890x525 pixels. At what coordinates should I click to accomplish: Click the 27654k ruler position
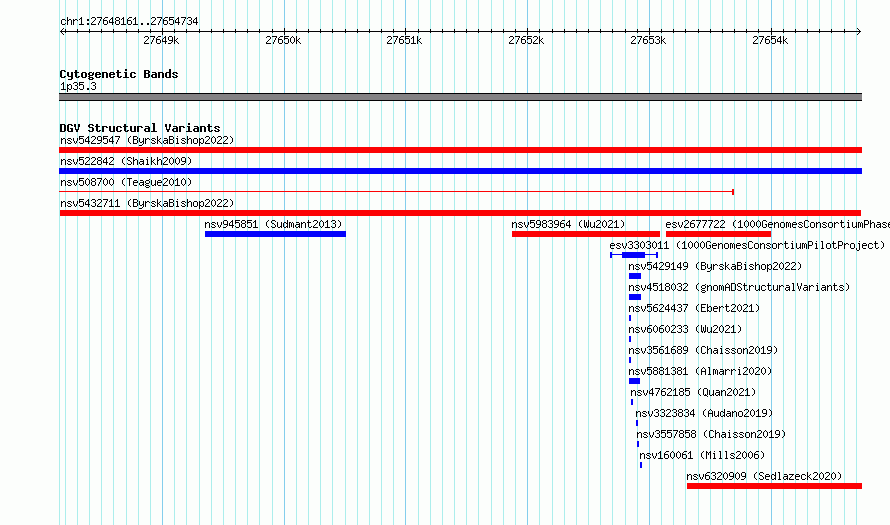pos(770,40)
